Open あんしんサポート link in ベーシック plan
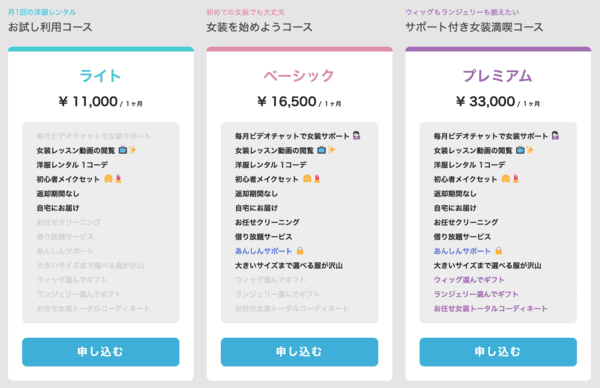Screen dimensions: 600x388 (x=263, y=251)
